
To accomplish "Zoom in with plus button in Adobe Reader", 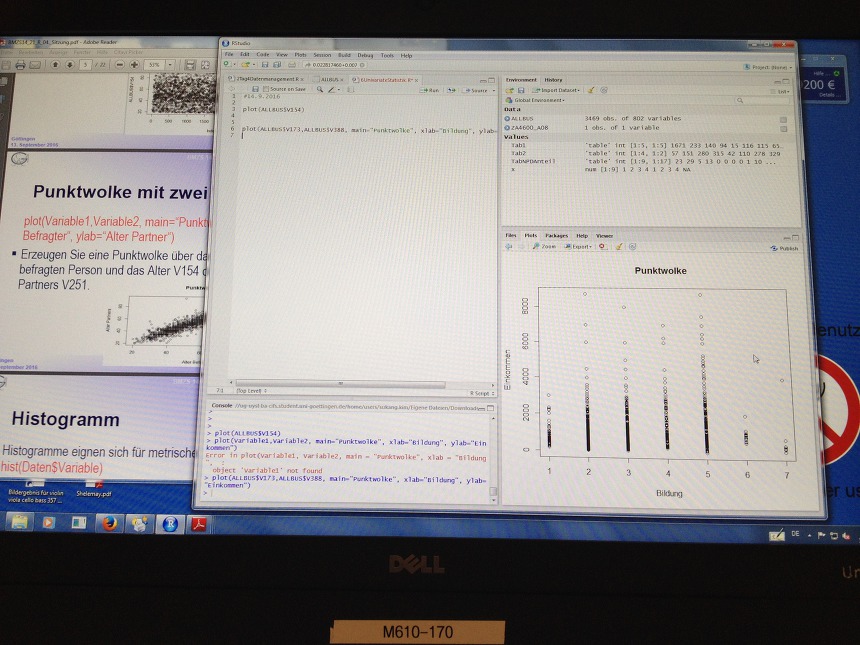I will (x=134, y=65).
